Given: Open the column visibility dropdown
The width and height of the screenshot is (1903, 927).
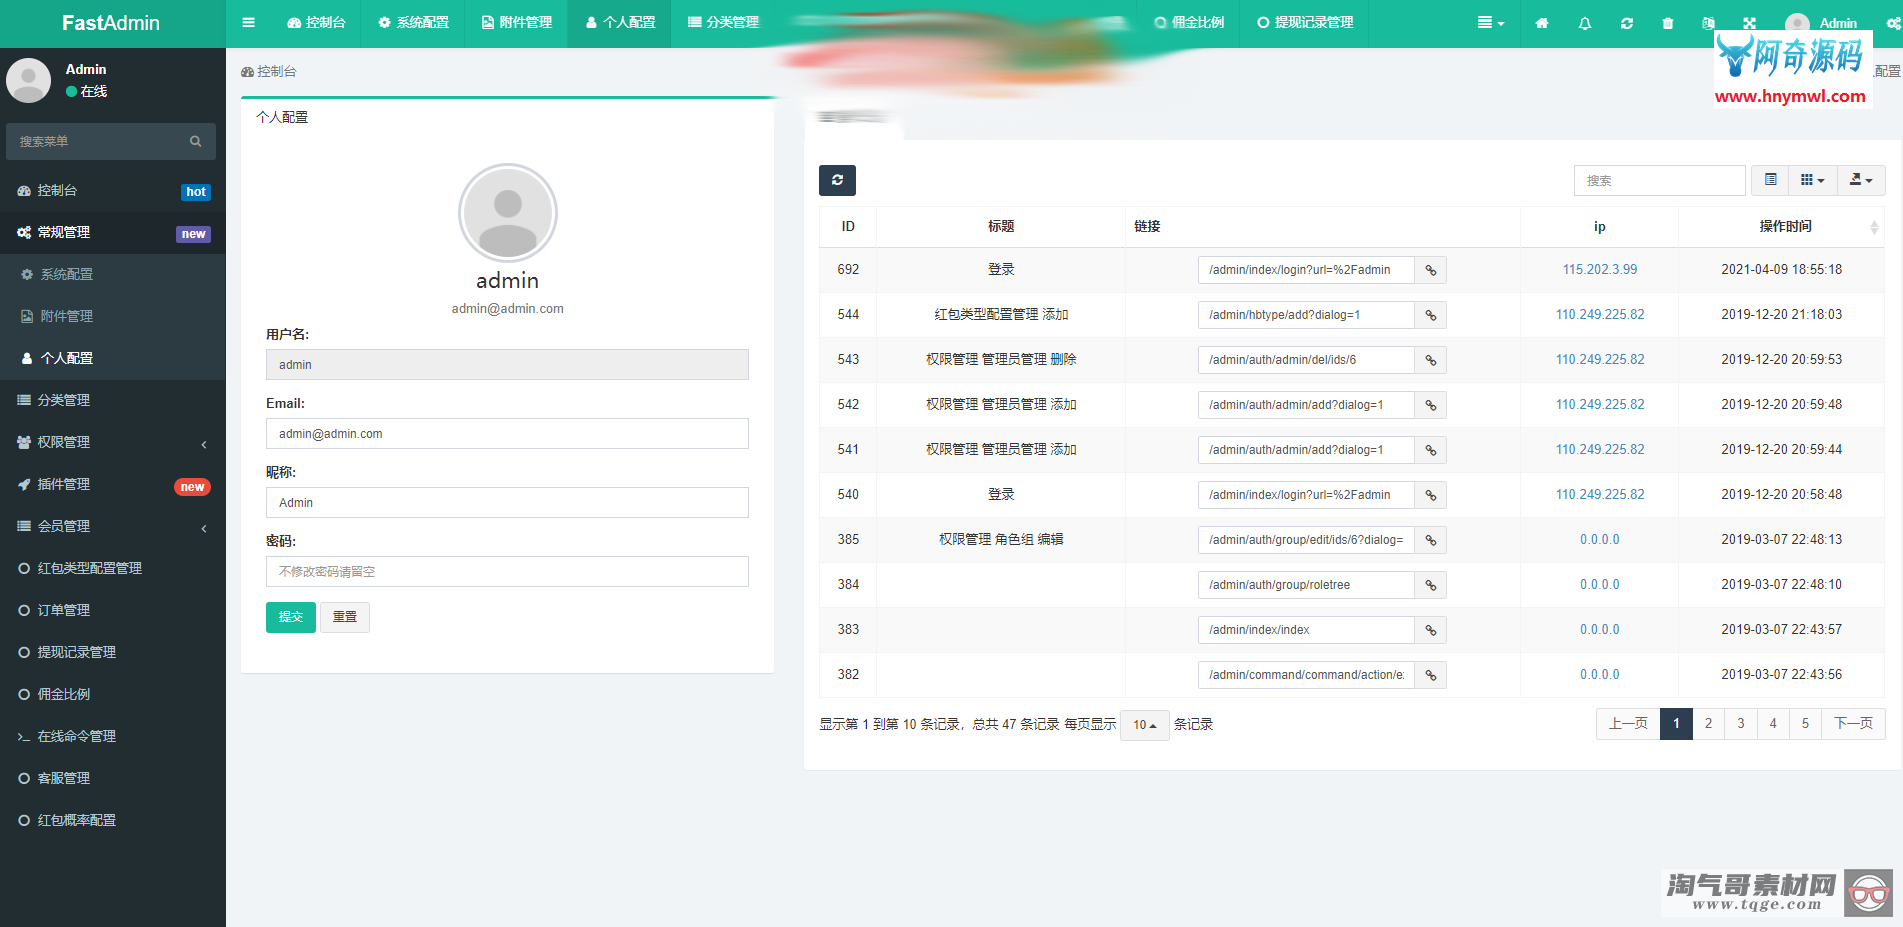Looking at the screenshot, I should click(1812, 180).
